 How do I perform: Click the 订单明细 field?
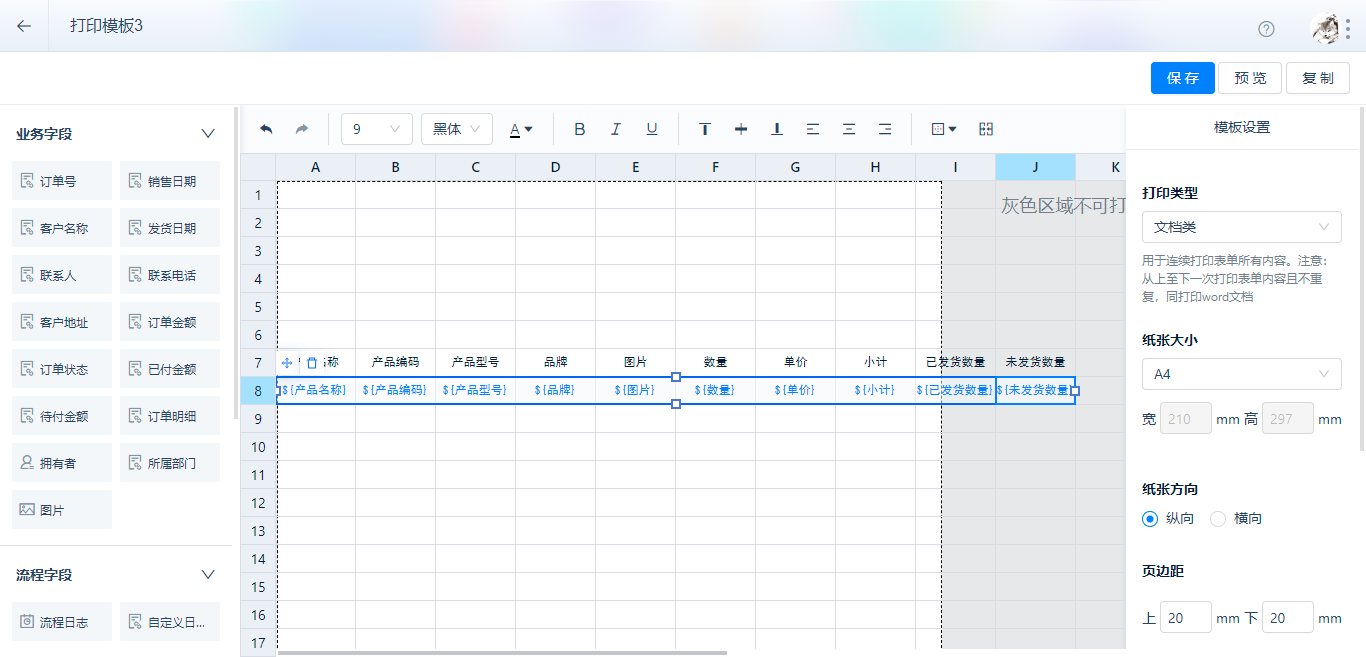click(170, 416)
